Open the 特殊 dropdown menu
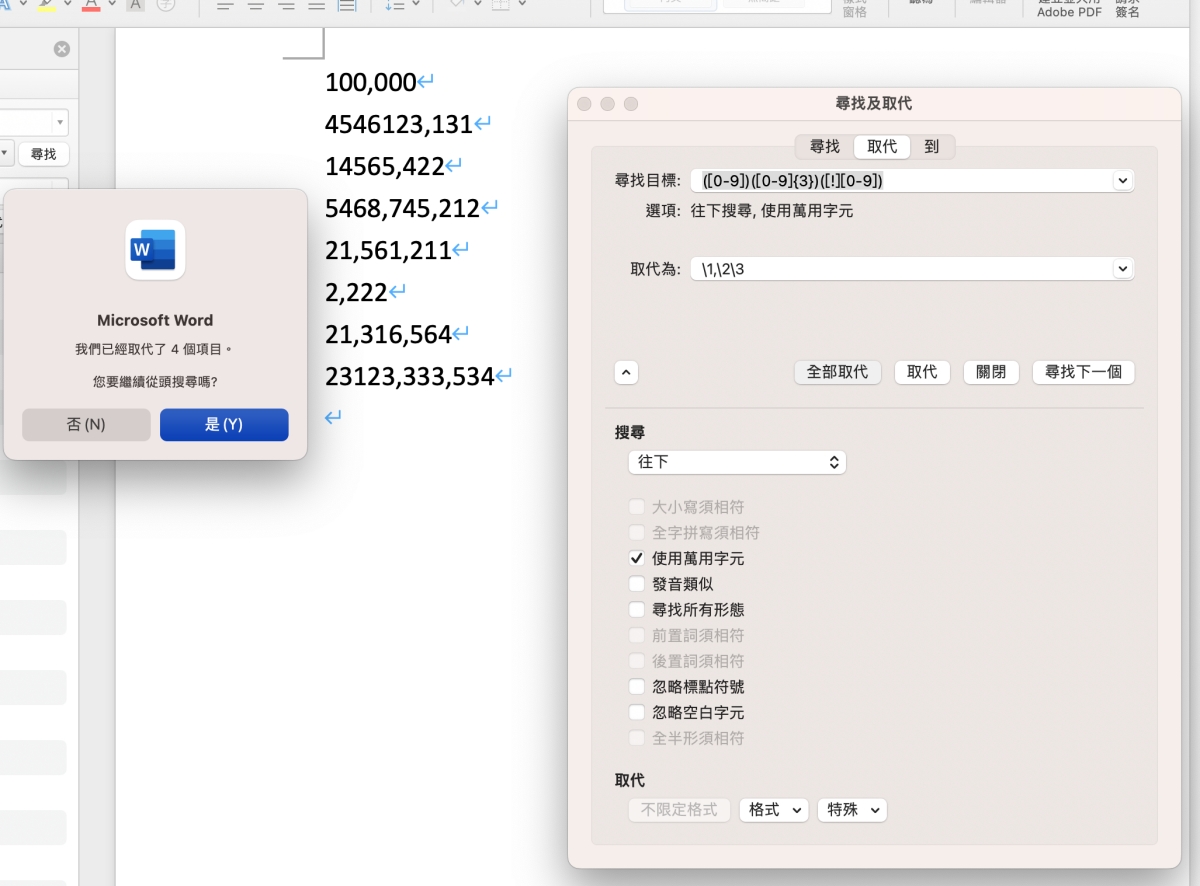The image size is (1200, 886). 852,810
